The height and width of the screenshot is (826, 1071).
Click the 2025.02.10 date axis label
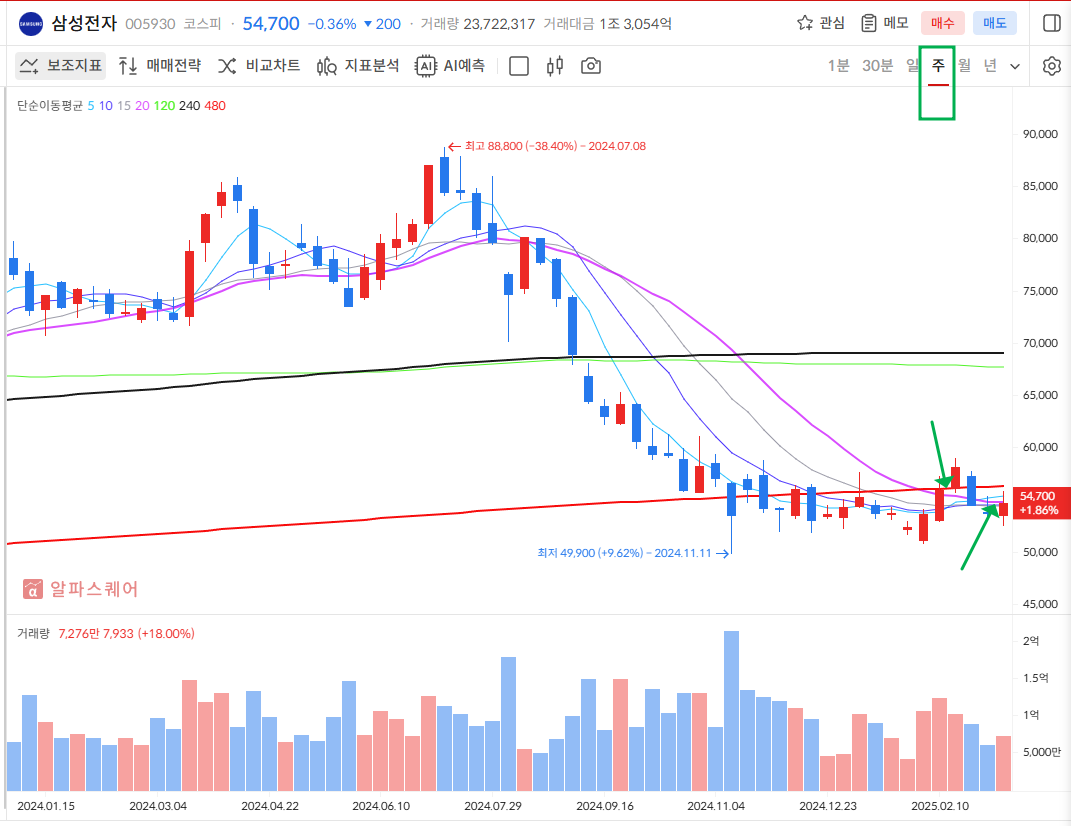click(940, 806)
